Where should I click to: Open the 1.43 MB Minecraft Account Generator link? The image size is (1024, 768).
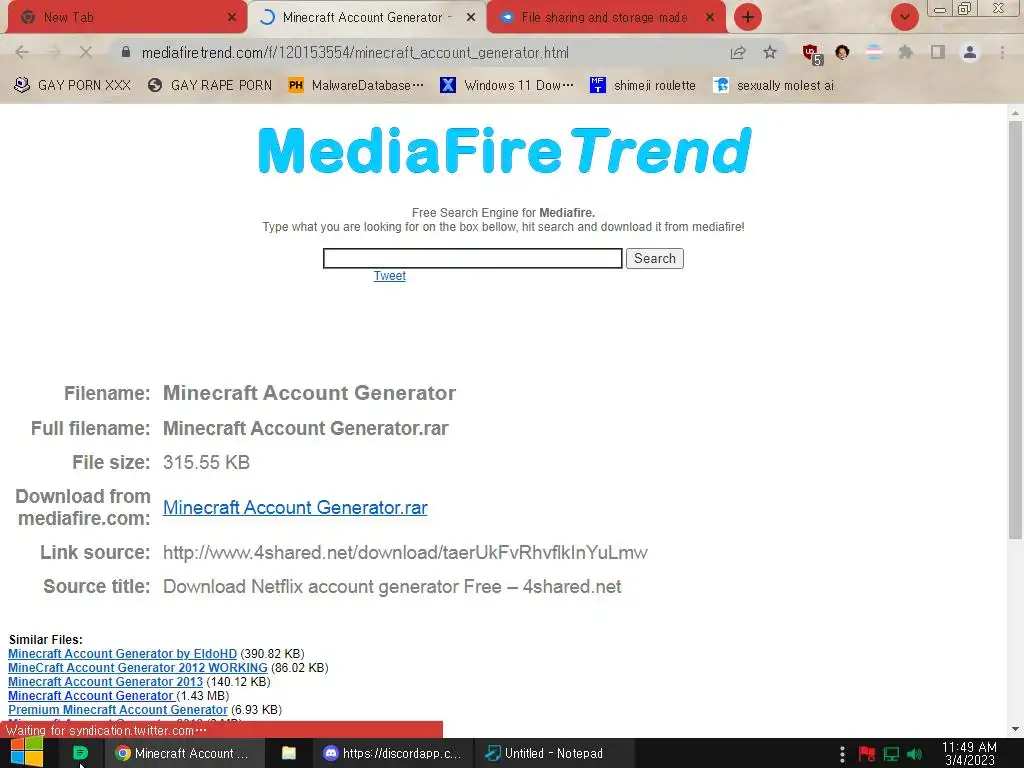[91, 696]
